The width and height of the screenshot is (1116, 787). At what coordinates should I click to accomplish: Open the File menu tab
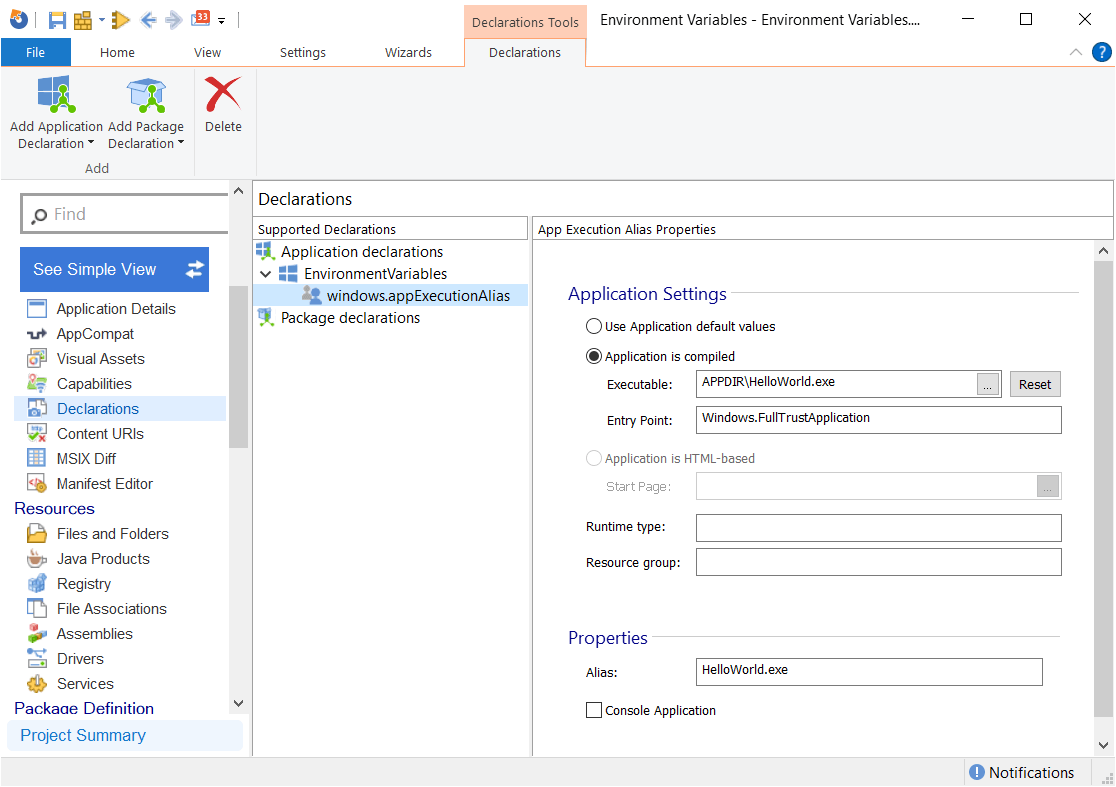pyautogui.click(x=35, y=53)
